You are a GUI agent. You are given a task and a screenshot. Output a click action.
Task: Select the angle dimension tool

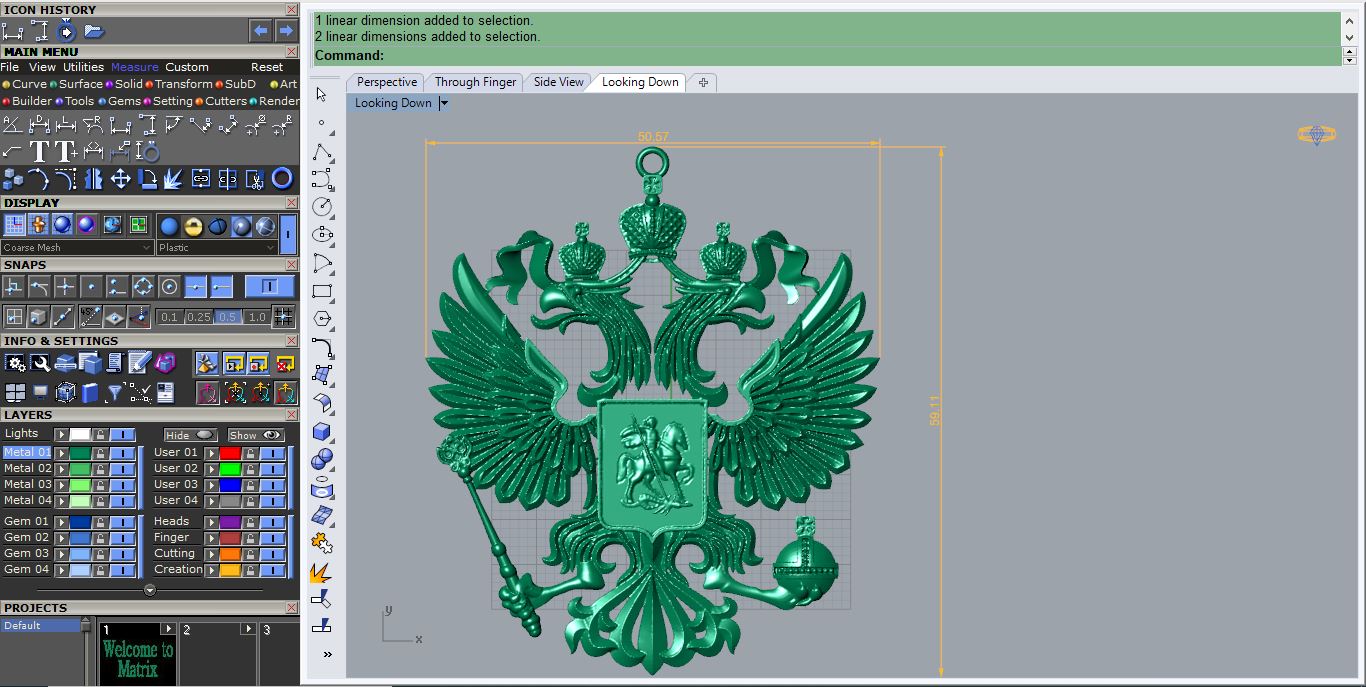coord(12,125)
